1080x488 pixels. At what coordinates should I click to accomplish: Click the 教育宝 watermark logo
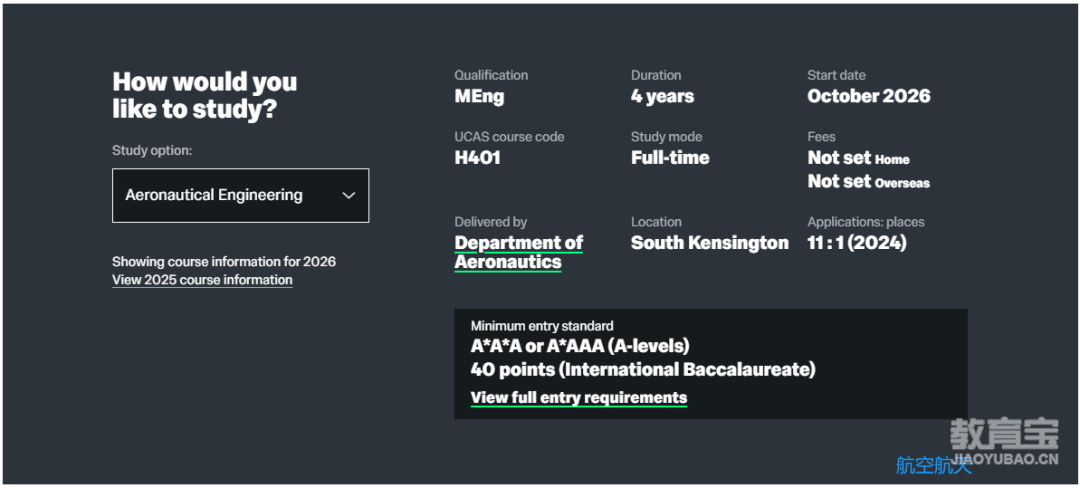click(x=1004, y=434)
